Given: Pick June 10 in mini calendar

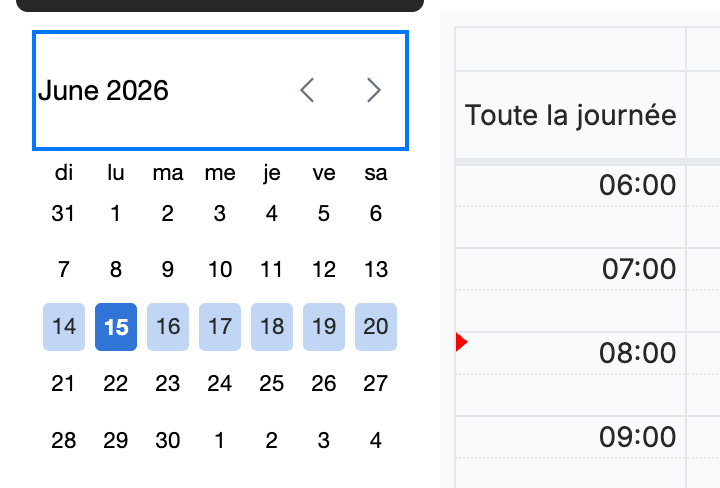Looking at the screenshot, I should [x=219, y=270].
